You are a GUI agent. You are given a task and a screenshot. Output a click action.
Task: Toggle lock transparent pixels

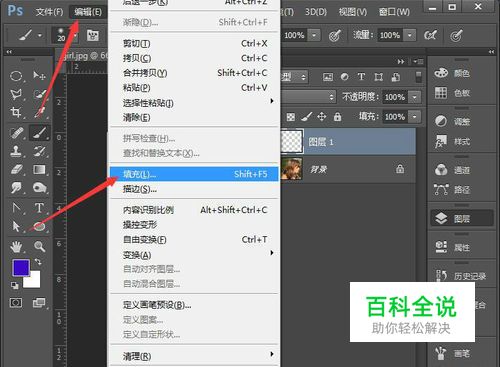click(291, 117)
